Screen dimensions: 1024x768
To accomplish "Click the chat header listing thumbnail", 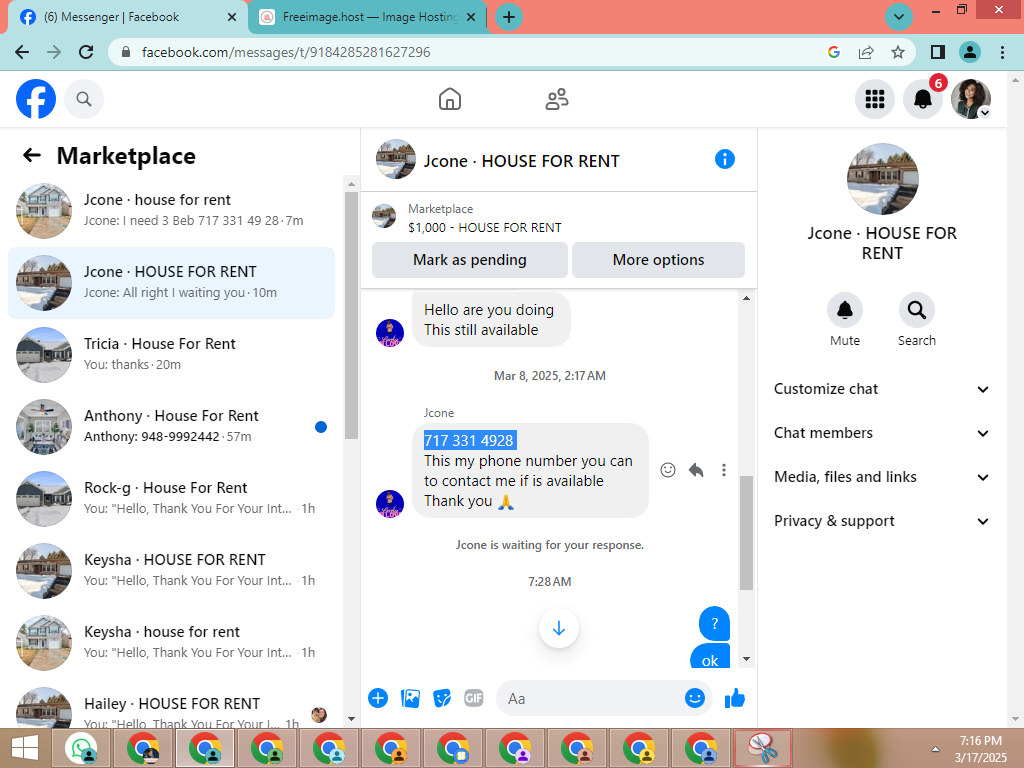I will coord(396,159).
